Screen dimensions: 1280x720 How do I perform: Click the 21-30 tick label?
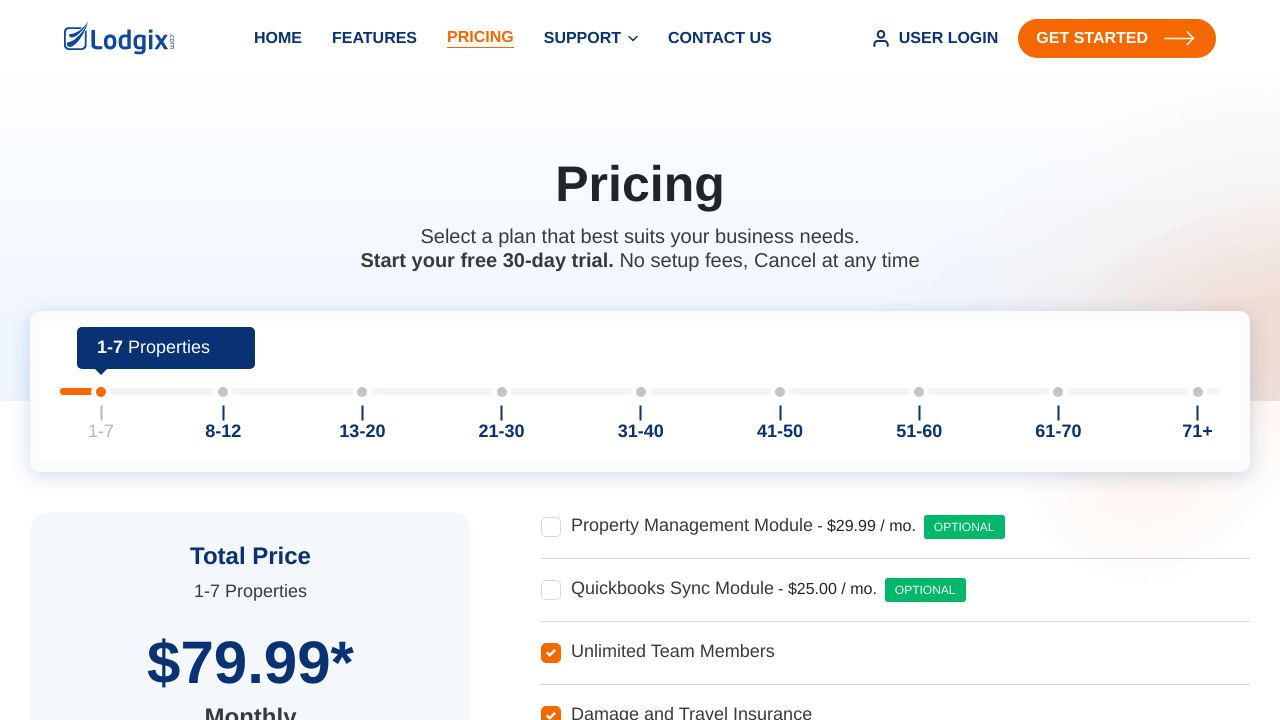[501, 432]
